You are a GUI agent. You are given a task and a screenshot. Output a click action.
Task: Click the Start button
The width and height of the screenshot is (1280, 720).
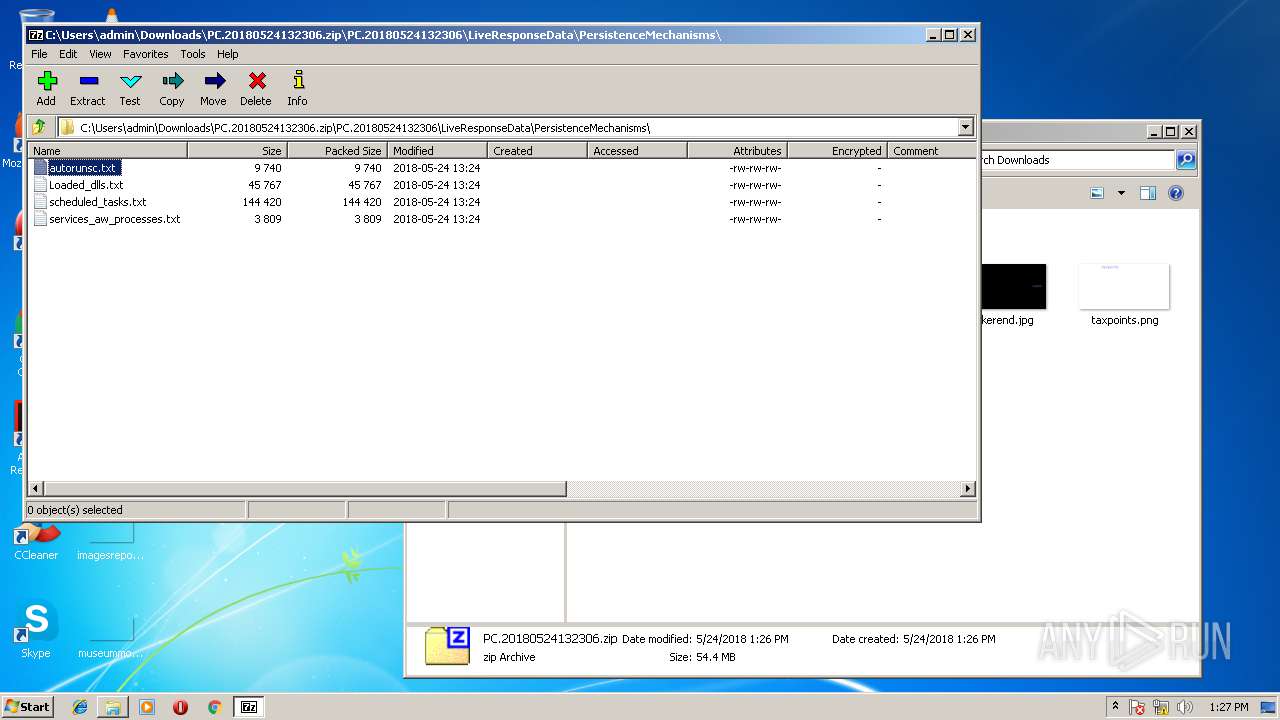click(28, 707)
